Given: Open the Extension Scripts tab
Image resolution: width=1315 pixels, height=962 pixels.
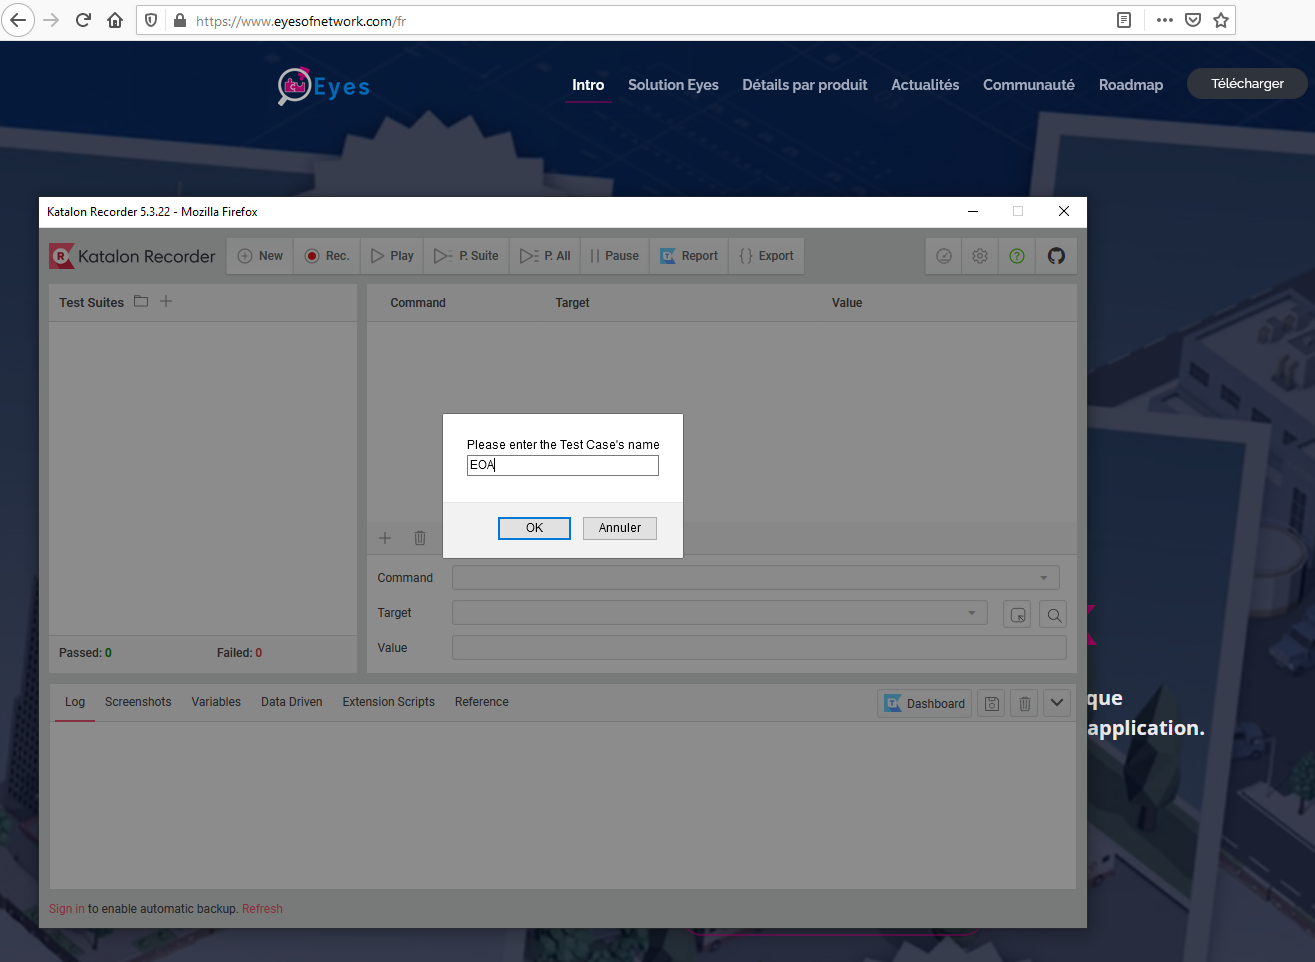Looking at the screenshot, I should (388, 702).
